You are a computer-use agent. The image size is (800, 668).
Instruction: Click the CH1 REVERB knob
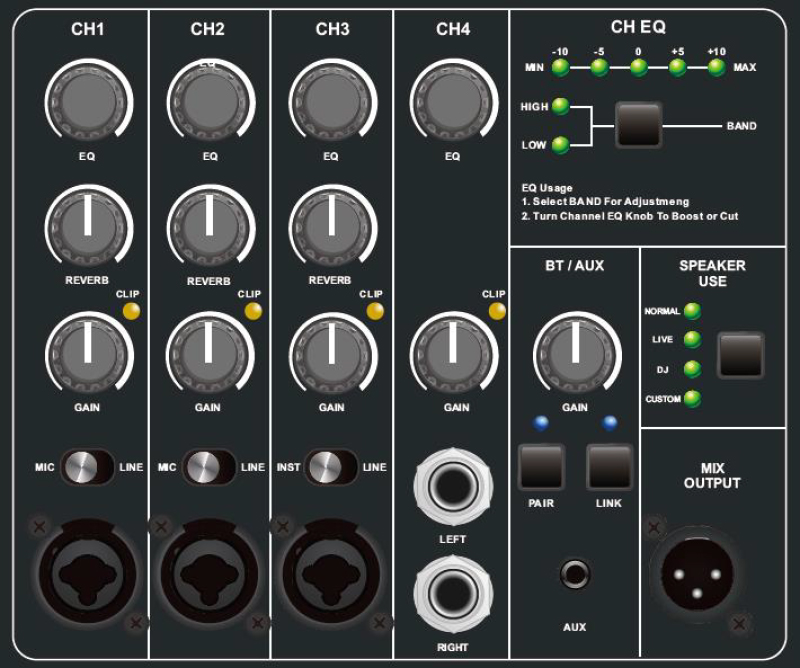(89, 227)
